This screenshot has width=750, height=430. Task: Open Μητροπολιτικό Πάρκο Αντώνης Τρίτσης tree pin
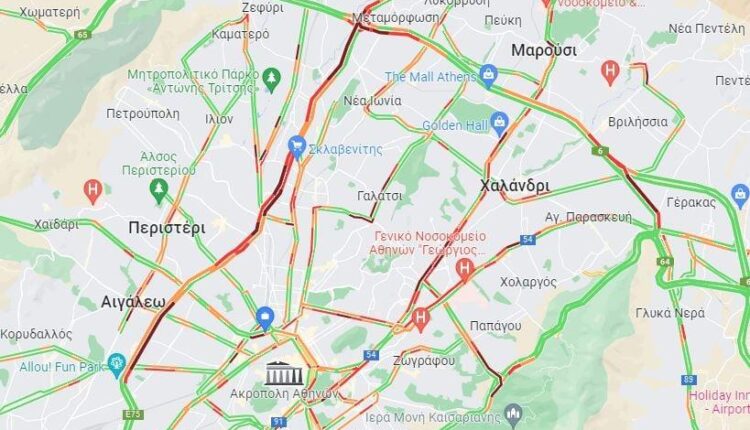pos(272,80)
